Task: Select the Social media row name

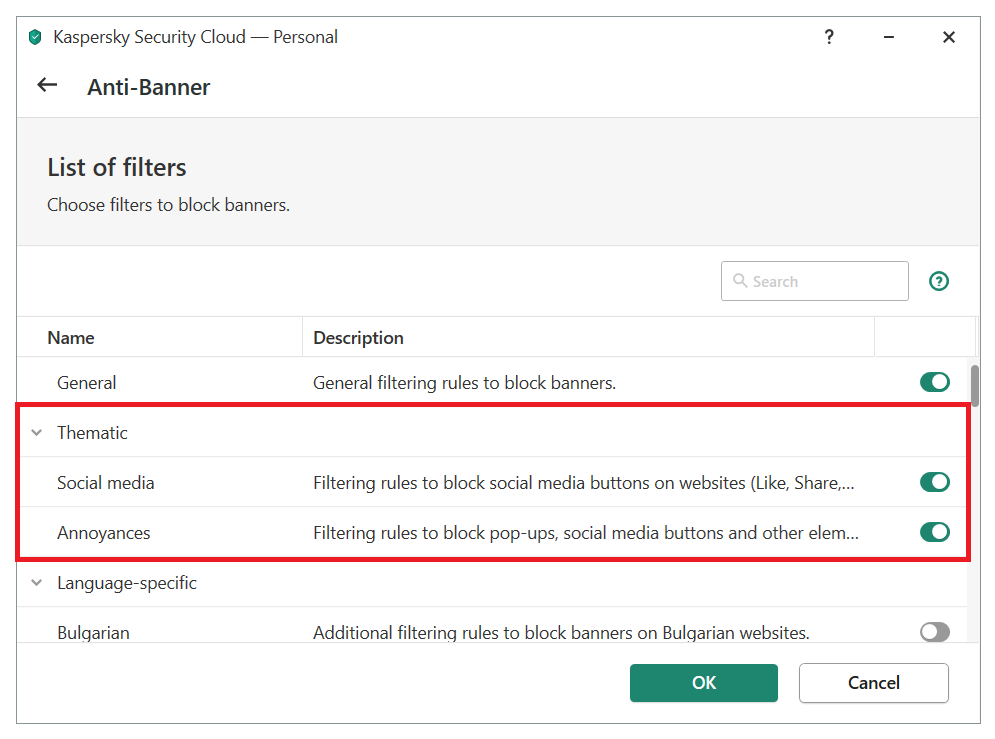Action: click(105, 483)
